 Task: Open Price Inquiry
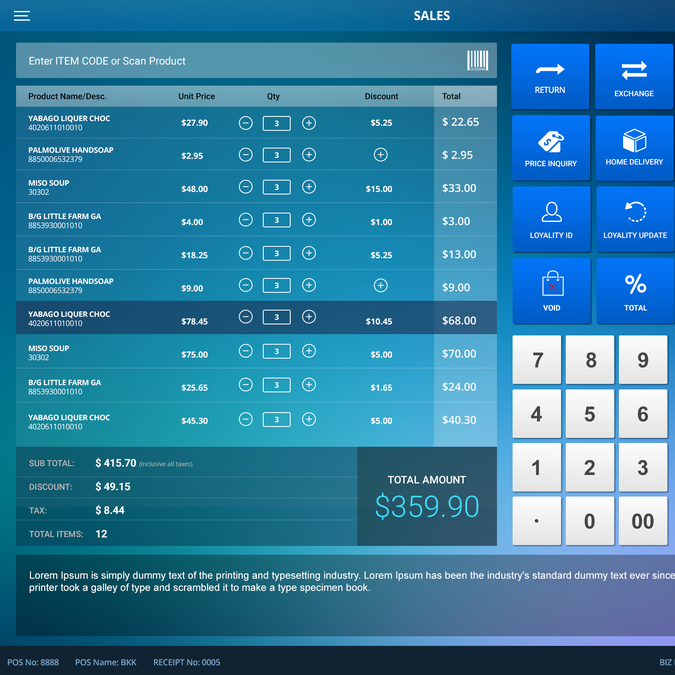(x=550, y=148)
